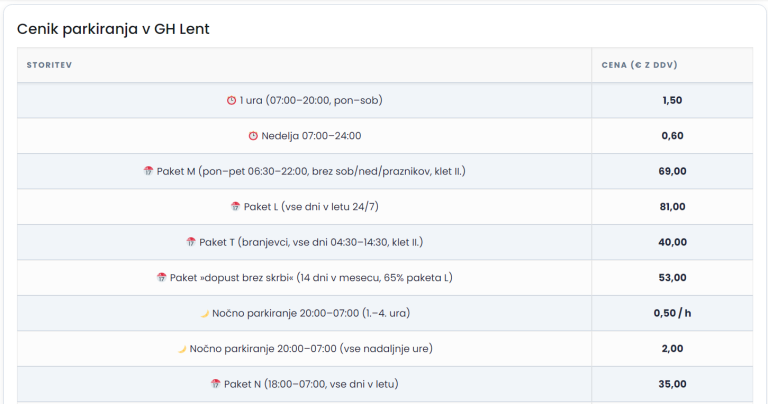Select the 40,00 price for Paket T
The height and width of the screenshot is (404, 768).
coord(672,242)
